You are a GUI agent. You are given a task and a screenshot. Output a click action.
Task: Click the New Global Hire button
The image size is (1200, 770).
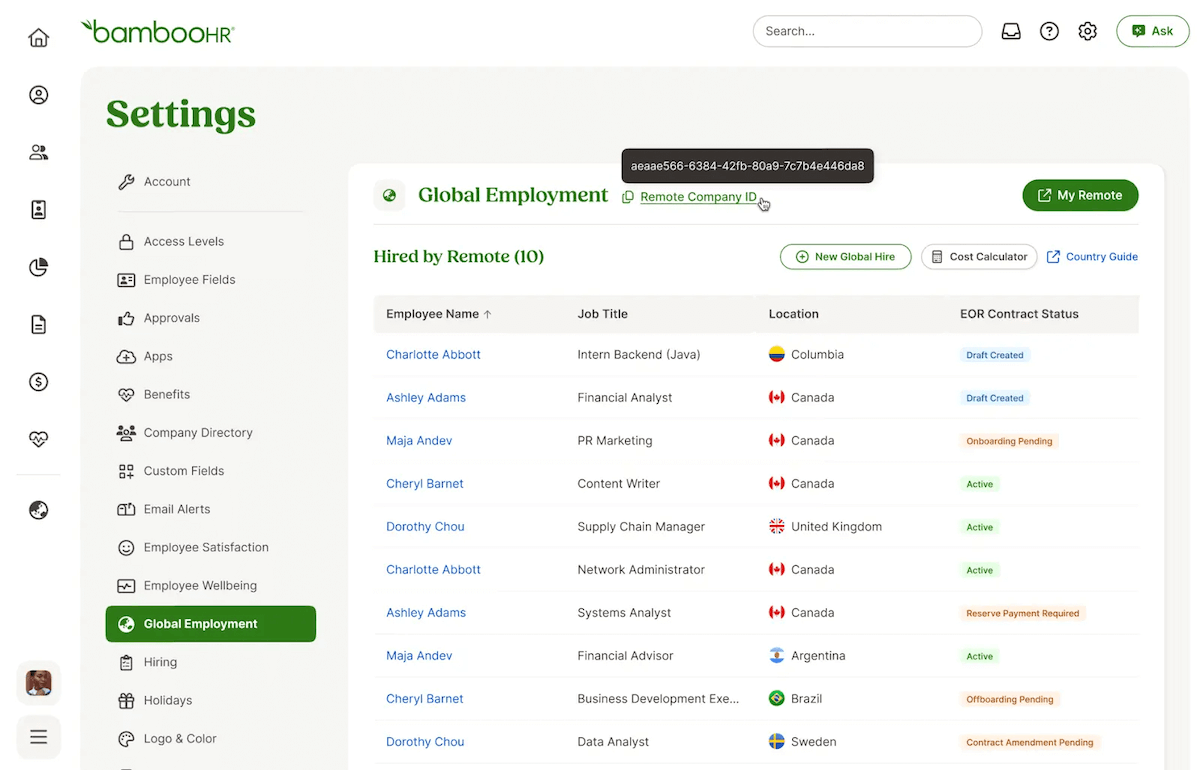click(x=845, y=256)
